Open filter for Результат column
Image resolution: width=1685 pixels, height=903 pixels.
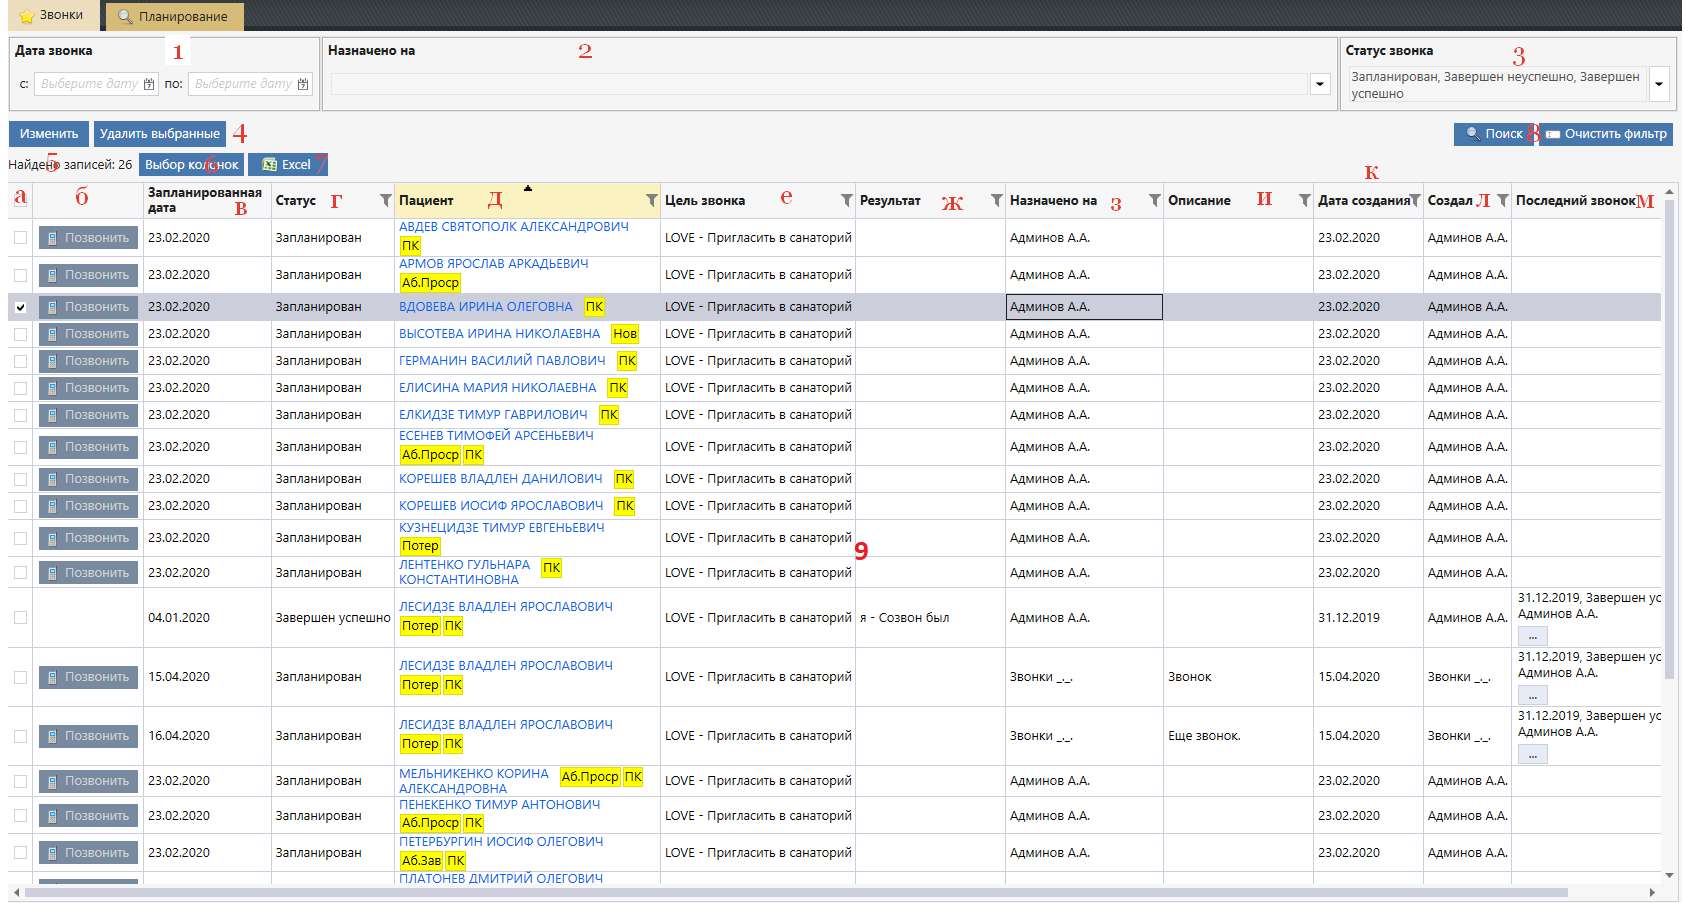coord(997,201)
